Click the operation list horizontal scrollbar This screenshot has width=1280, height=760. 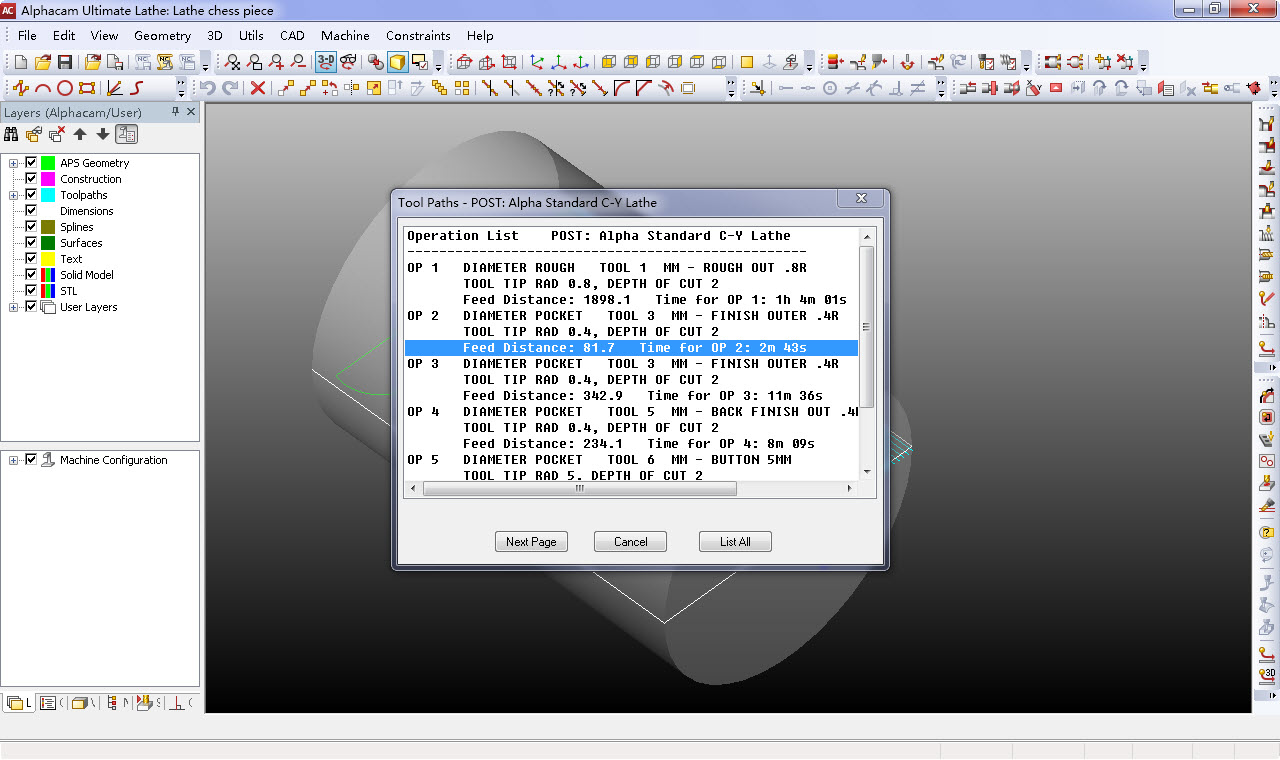click(x=631, y=489)
